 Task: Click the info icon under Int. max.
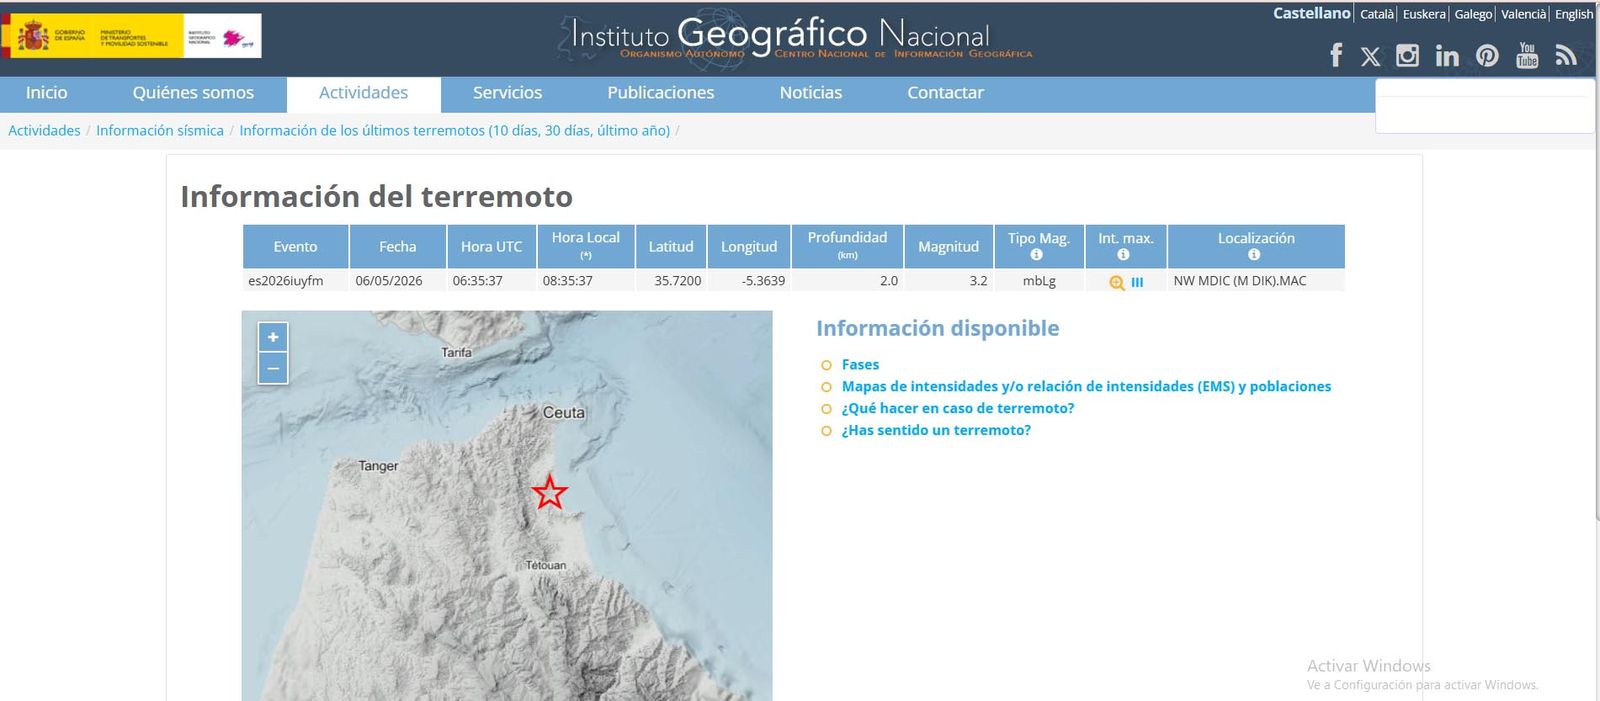(x=1123, y=255)
